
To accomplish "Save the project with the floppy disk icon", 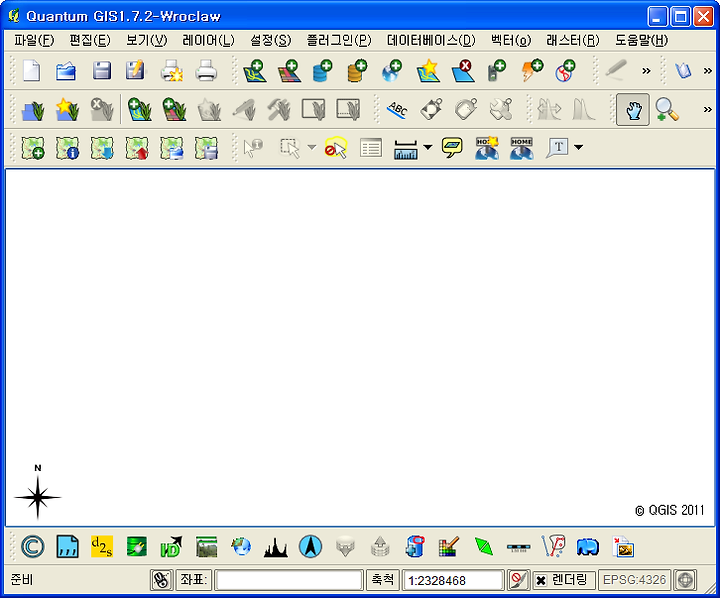I will tap(101, 71).
